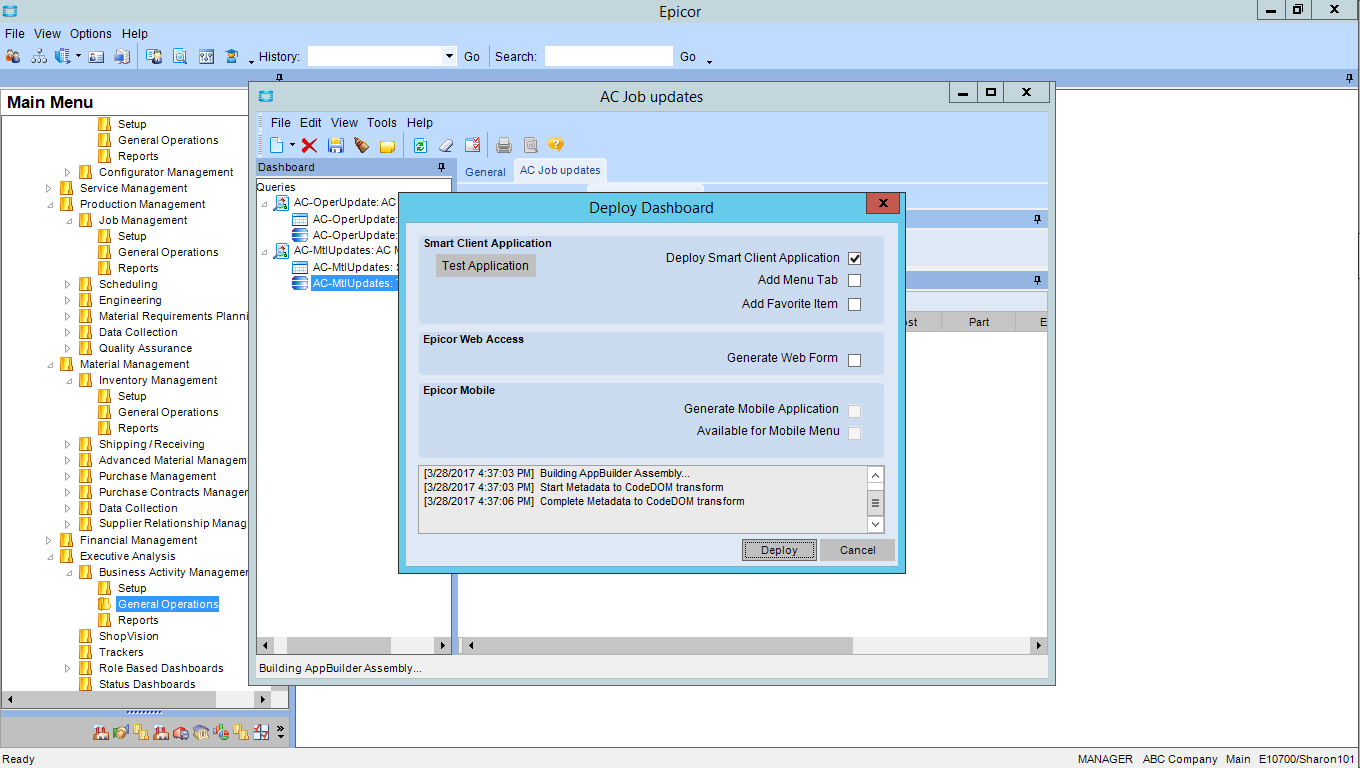Select the AC Job updates tab

click(560, 170)
